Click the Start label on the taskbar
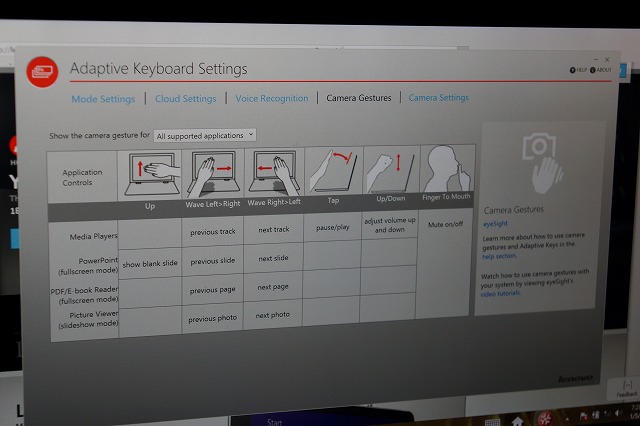The height and width of the screenshot is (426, 640). point(275,422)
